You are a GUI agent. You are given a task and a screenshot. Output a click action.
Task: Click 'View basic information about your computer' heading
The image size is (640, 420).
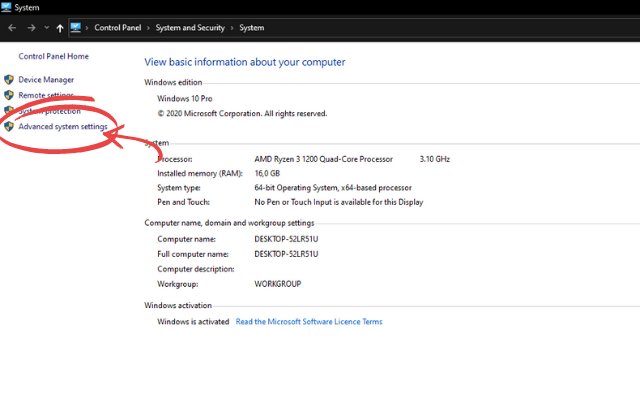point(244,62)
